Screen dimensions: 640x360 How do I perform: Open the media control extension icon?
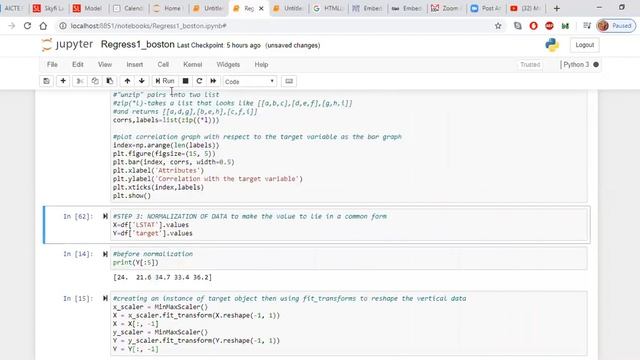pos(587,26)
